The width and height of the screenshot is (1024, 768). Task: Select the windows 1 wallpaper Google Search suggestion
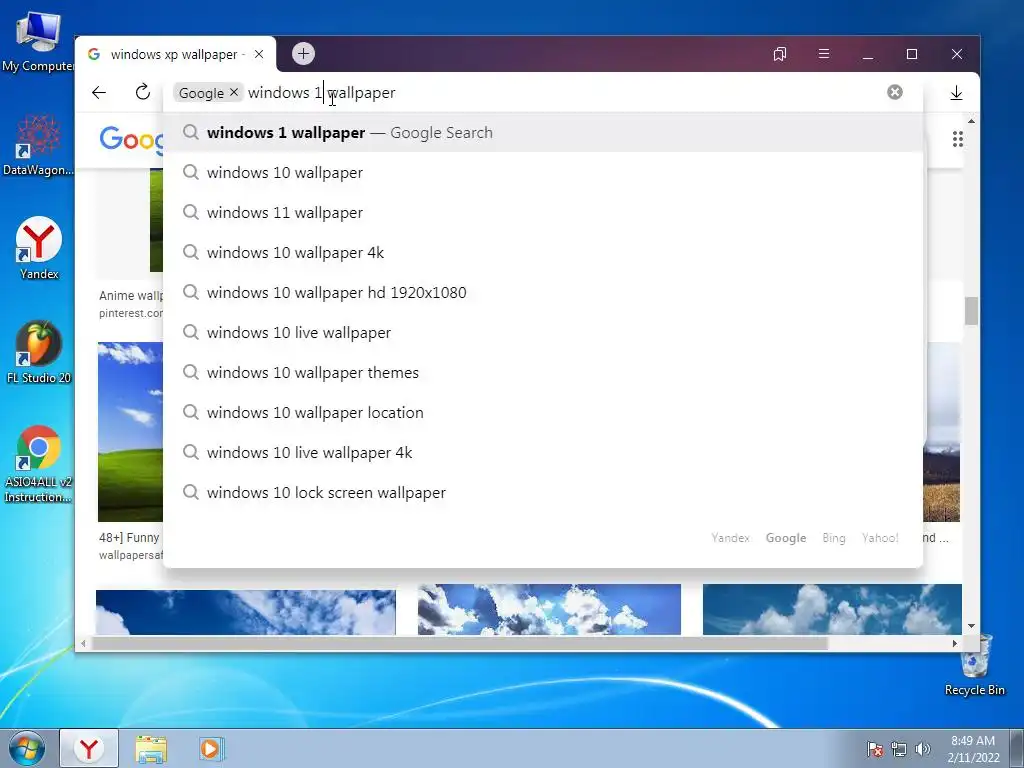[x=543, y=133]
